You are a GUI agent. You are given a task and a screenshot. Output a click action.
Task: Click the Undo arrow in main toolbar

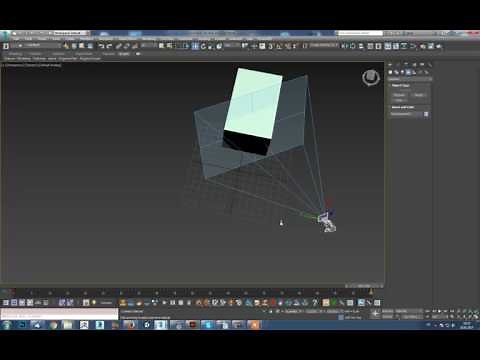point(101,46)
